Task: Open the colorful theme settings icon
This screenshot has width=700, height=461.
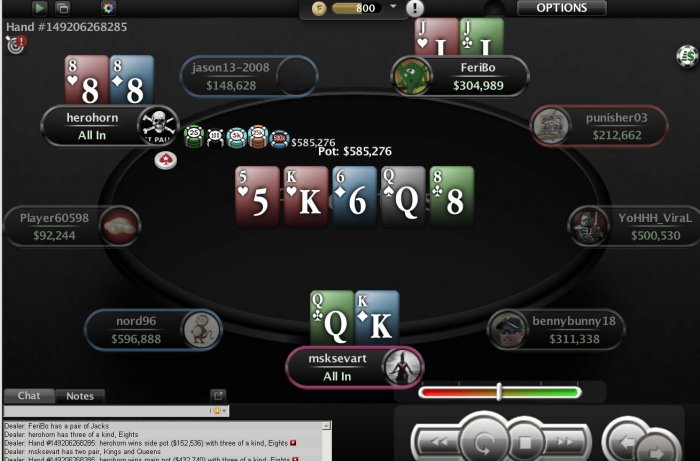Action: [108, 8]
